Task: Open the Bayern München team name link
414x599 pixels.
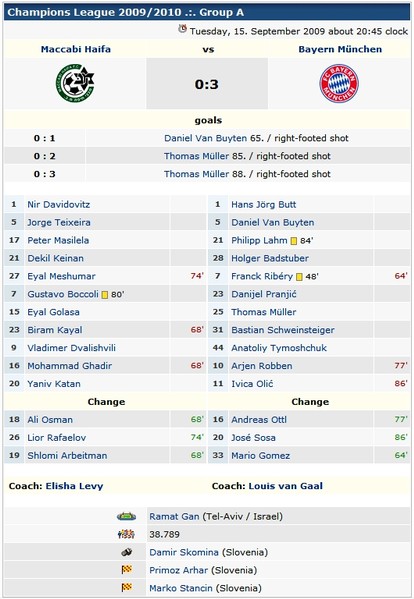Action: [340, 49]
